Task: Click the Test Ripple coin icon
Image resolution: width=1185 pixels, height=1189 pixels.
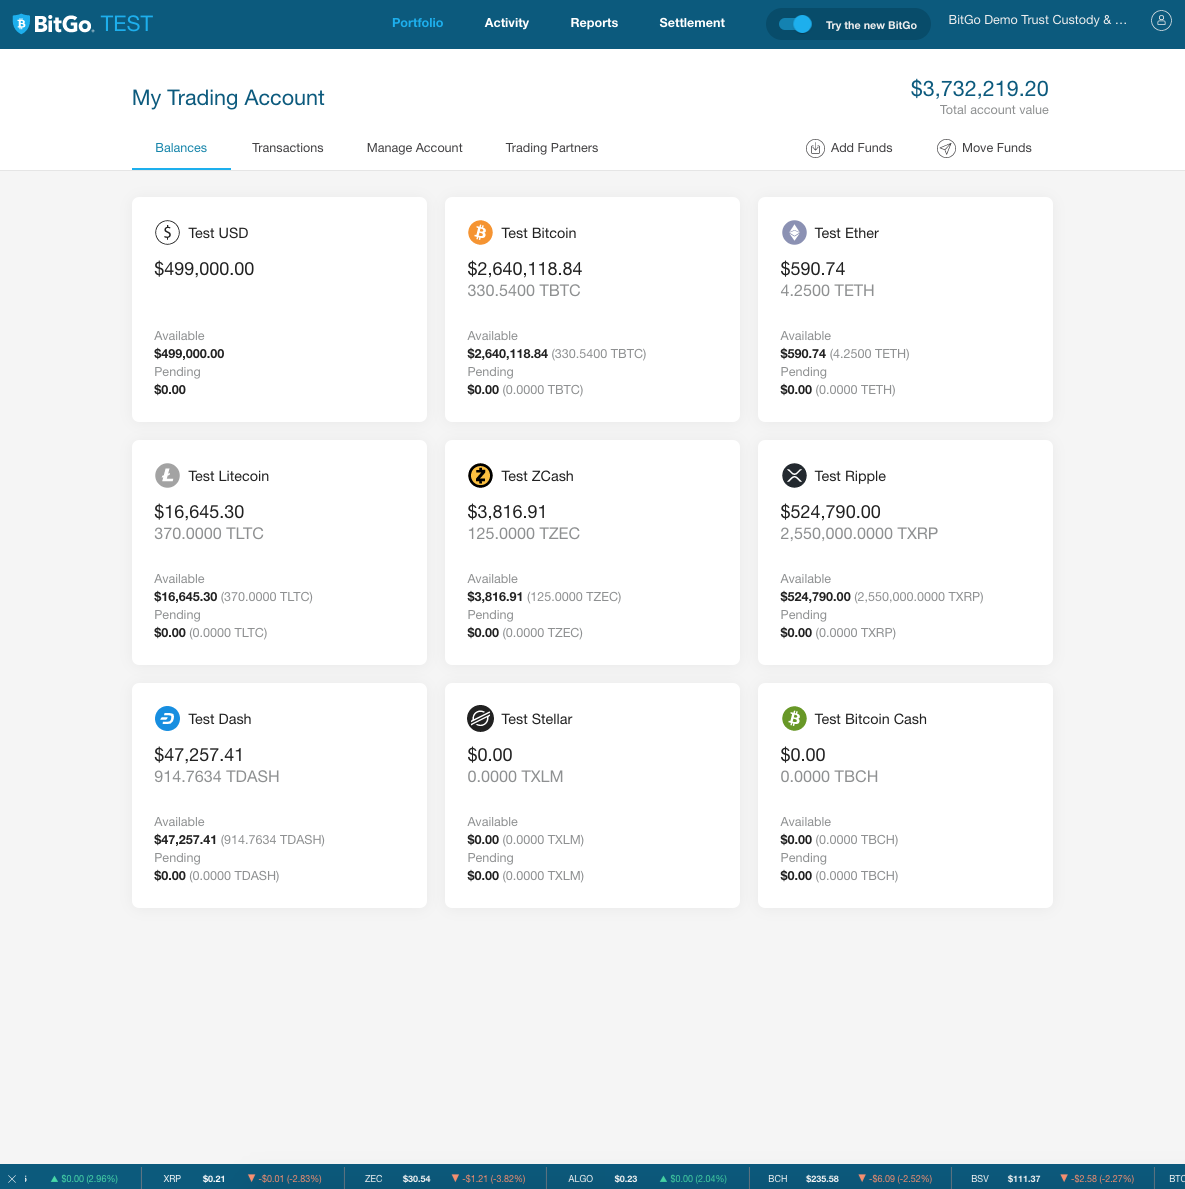Action: point(793,475)
